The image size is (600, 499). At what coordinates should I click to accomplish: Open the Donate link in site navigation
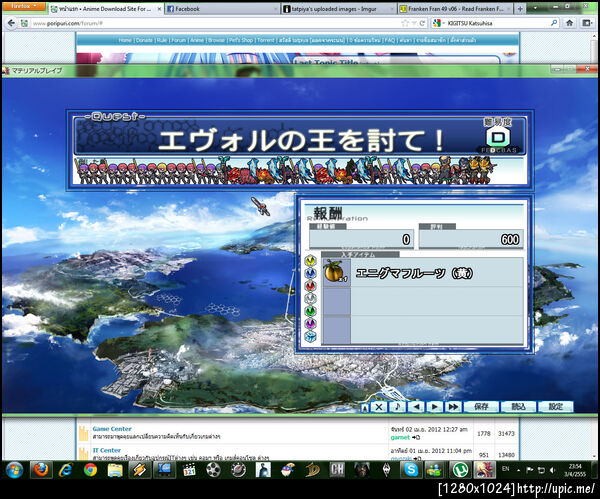click(x=144, y=40)
